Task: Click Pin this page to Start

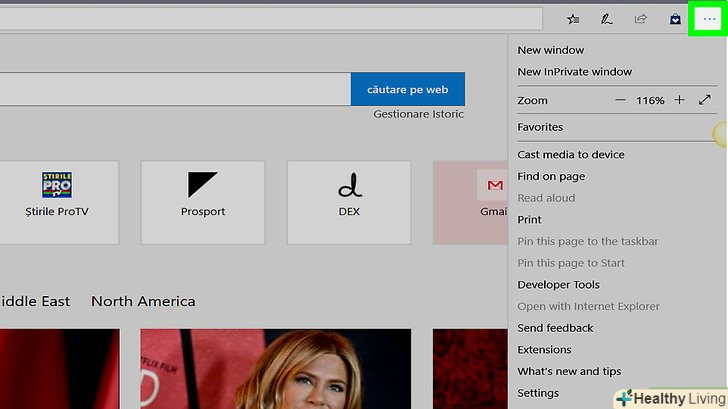Action: [571, 263]
